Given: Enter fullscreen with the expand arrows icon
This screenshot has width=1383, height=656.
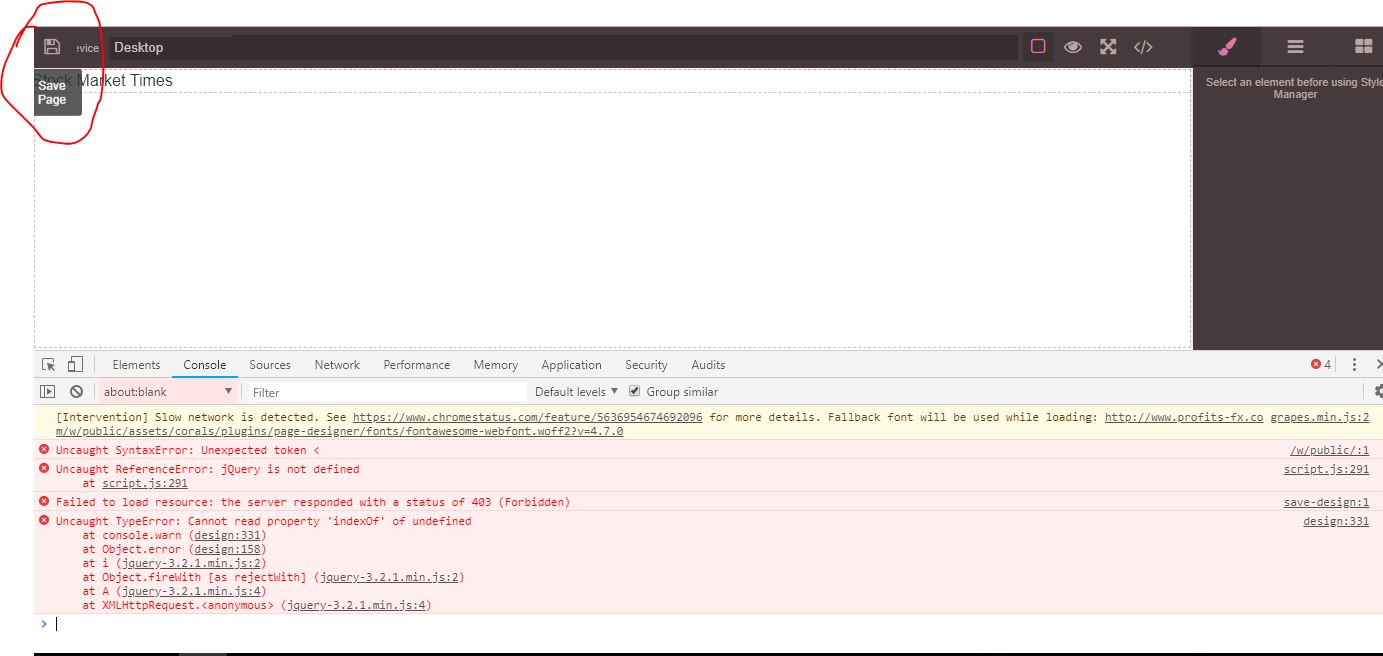Looking at the screenshot, I should (1108, 47).
